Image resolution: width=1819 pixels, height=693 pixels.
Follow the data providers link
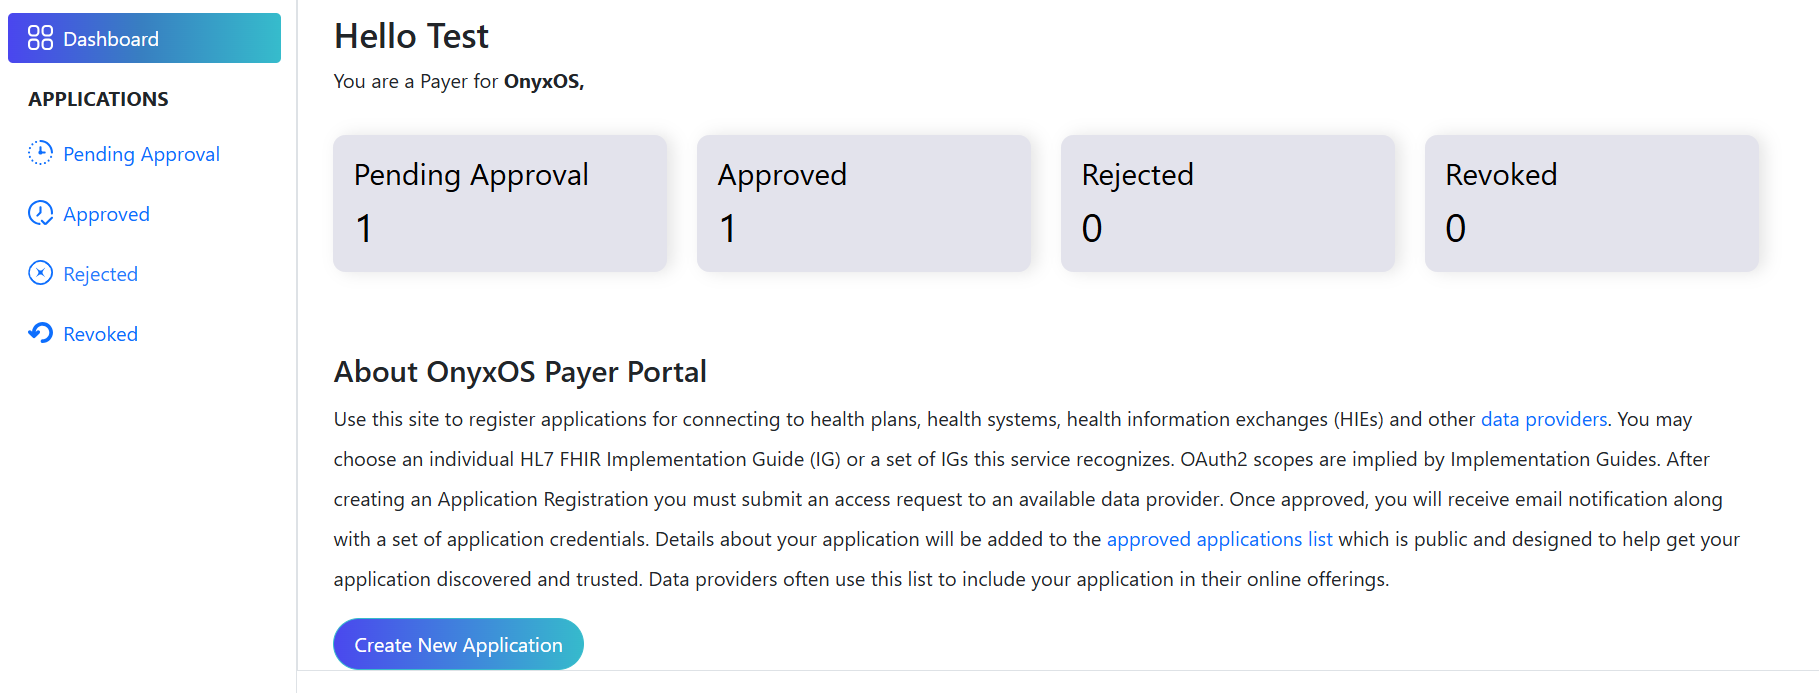[1543, 419]
